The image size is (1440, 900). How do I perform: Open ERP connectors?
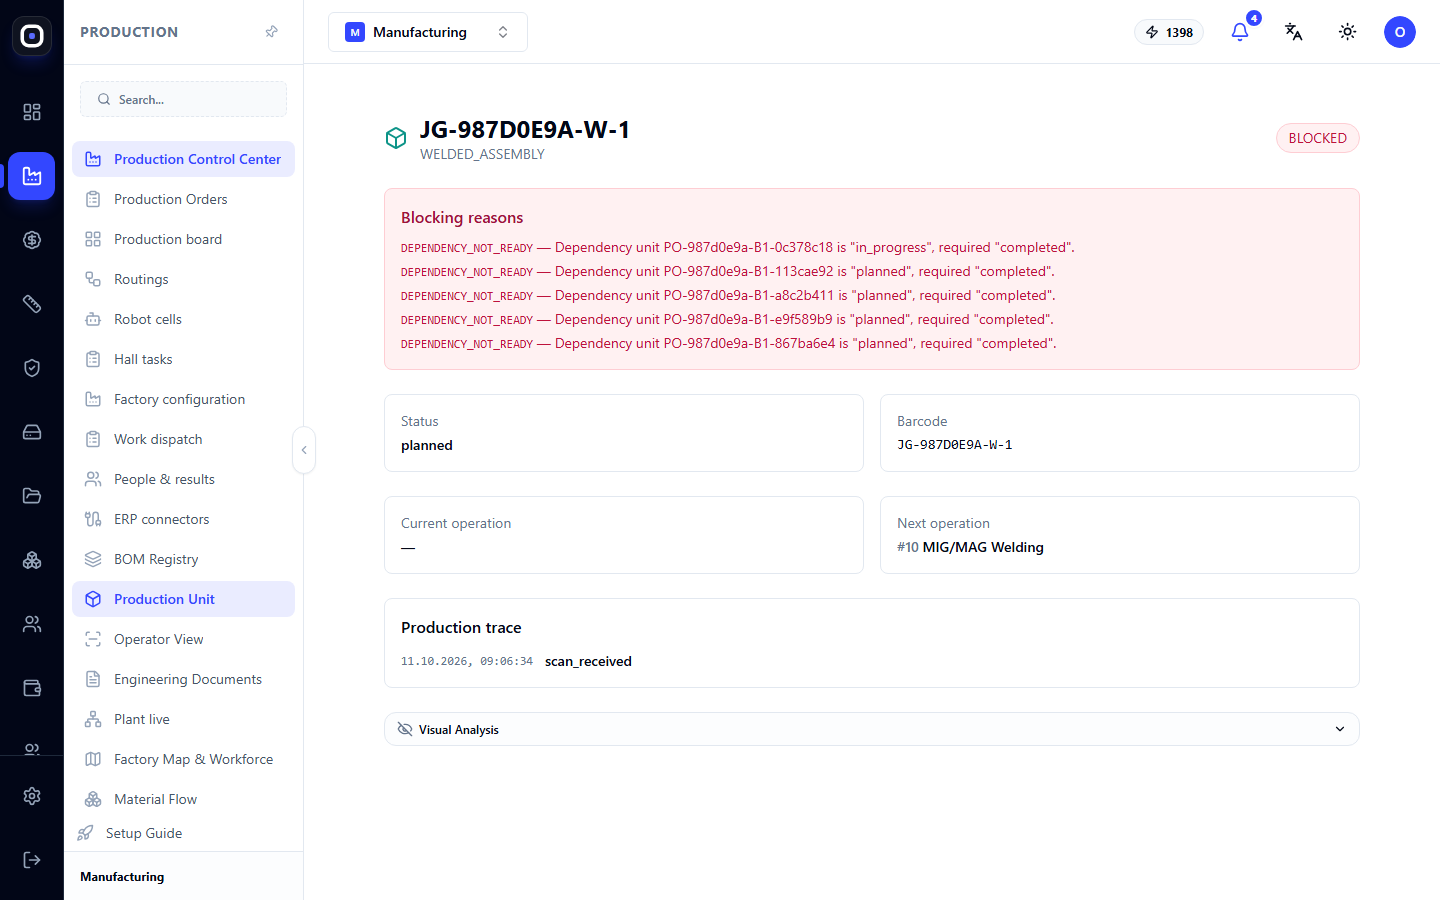[183, 519]
